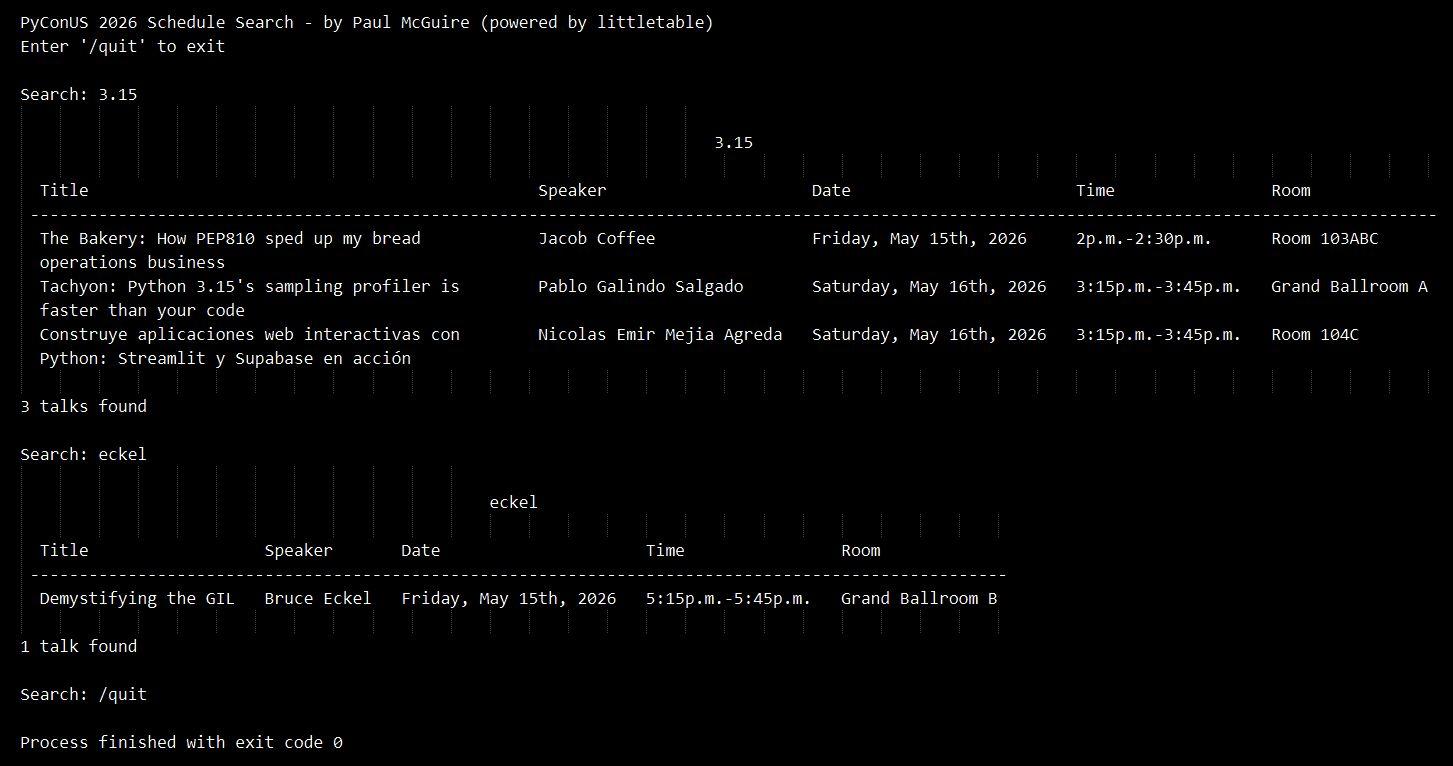The width and height of the screenshot is (1453, 766).
Task: Select the "Bruce Eckel" speaker cell
Action: pos(317,598)
